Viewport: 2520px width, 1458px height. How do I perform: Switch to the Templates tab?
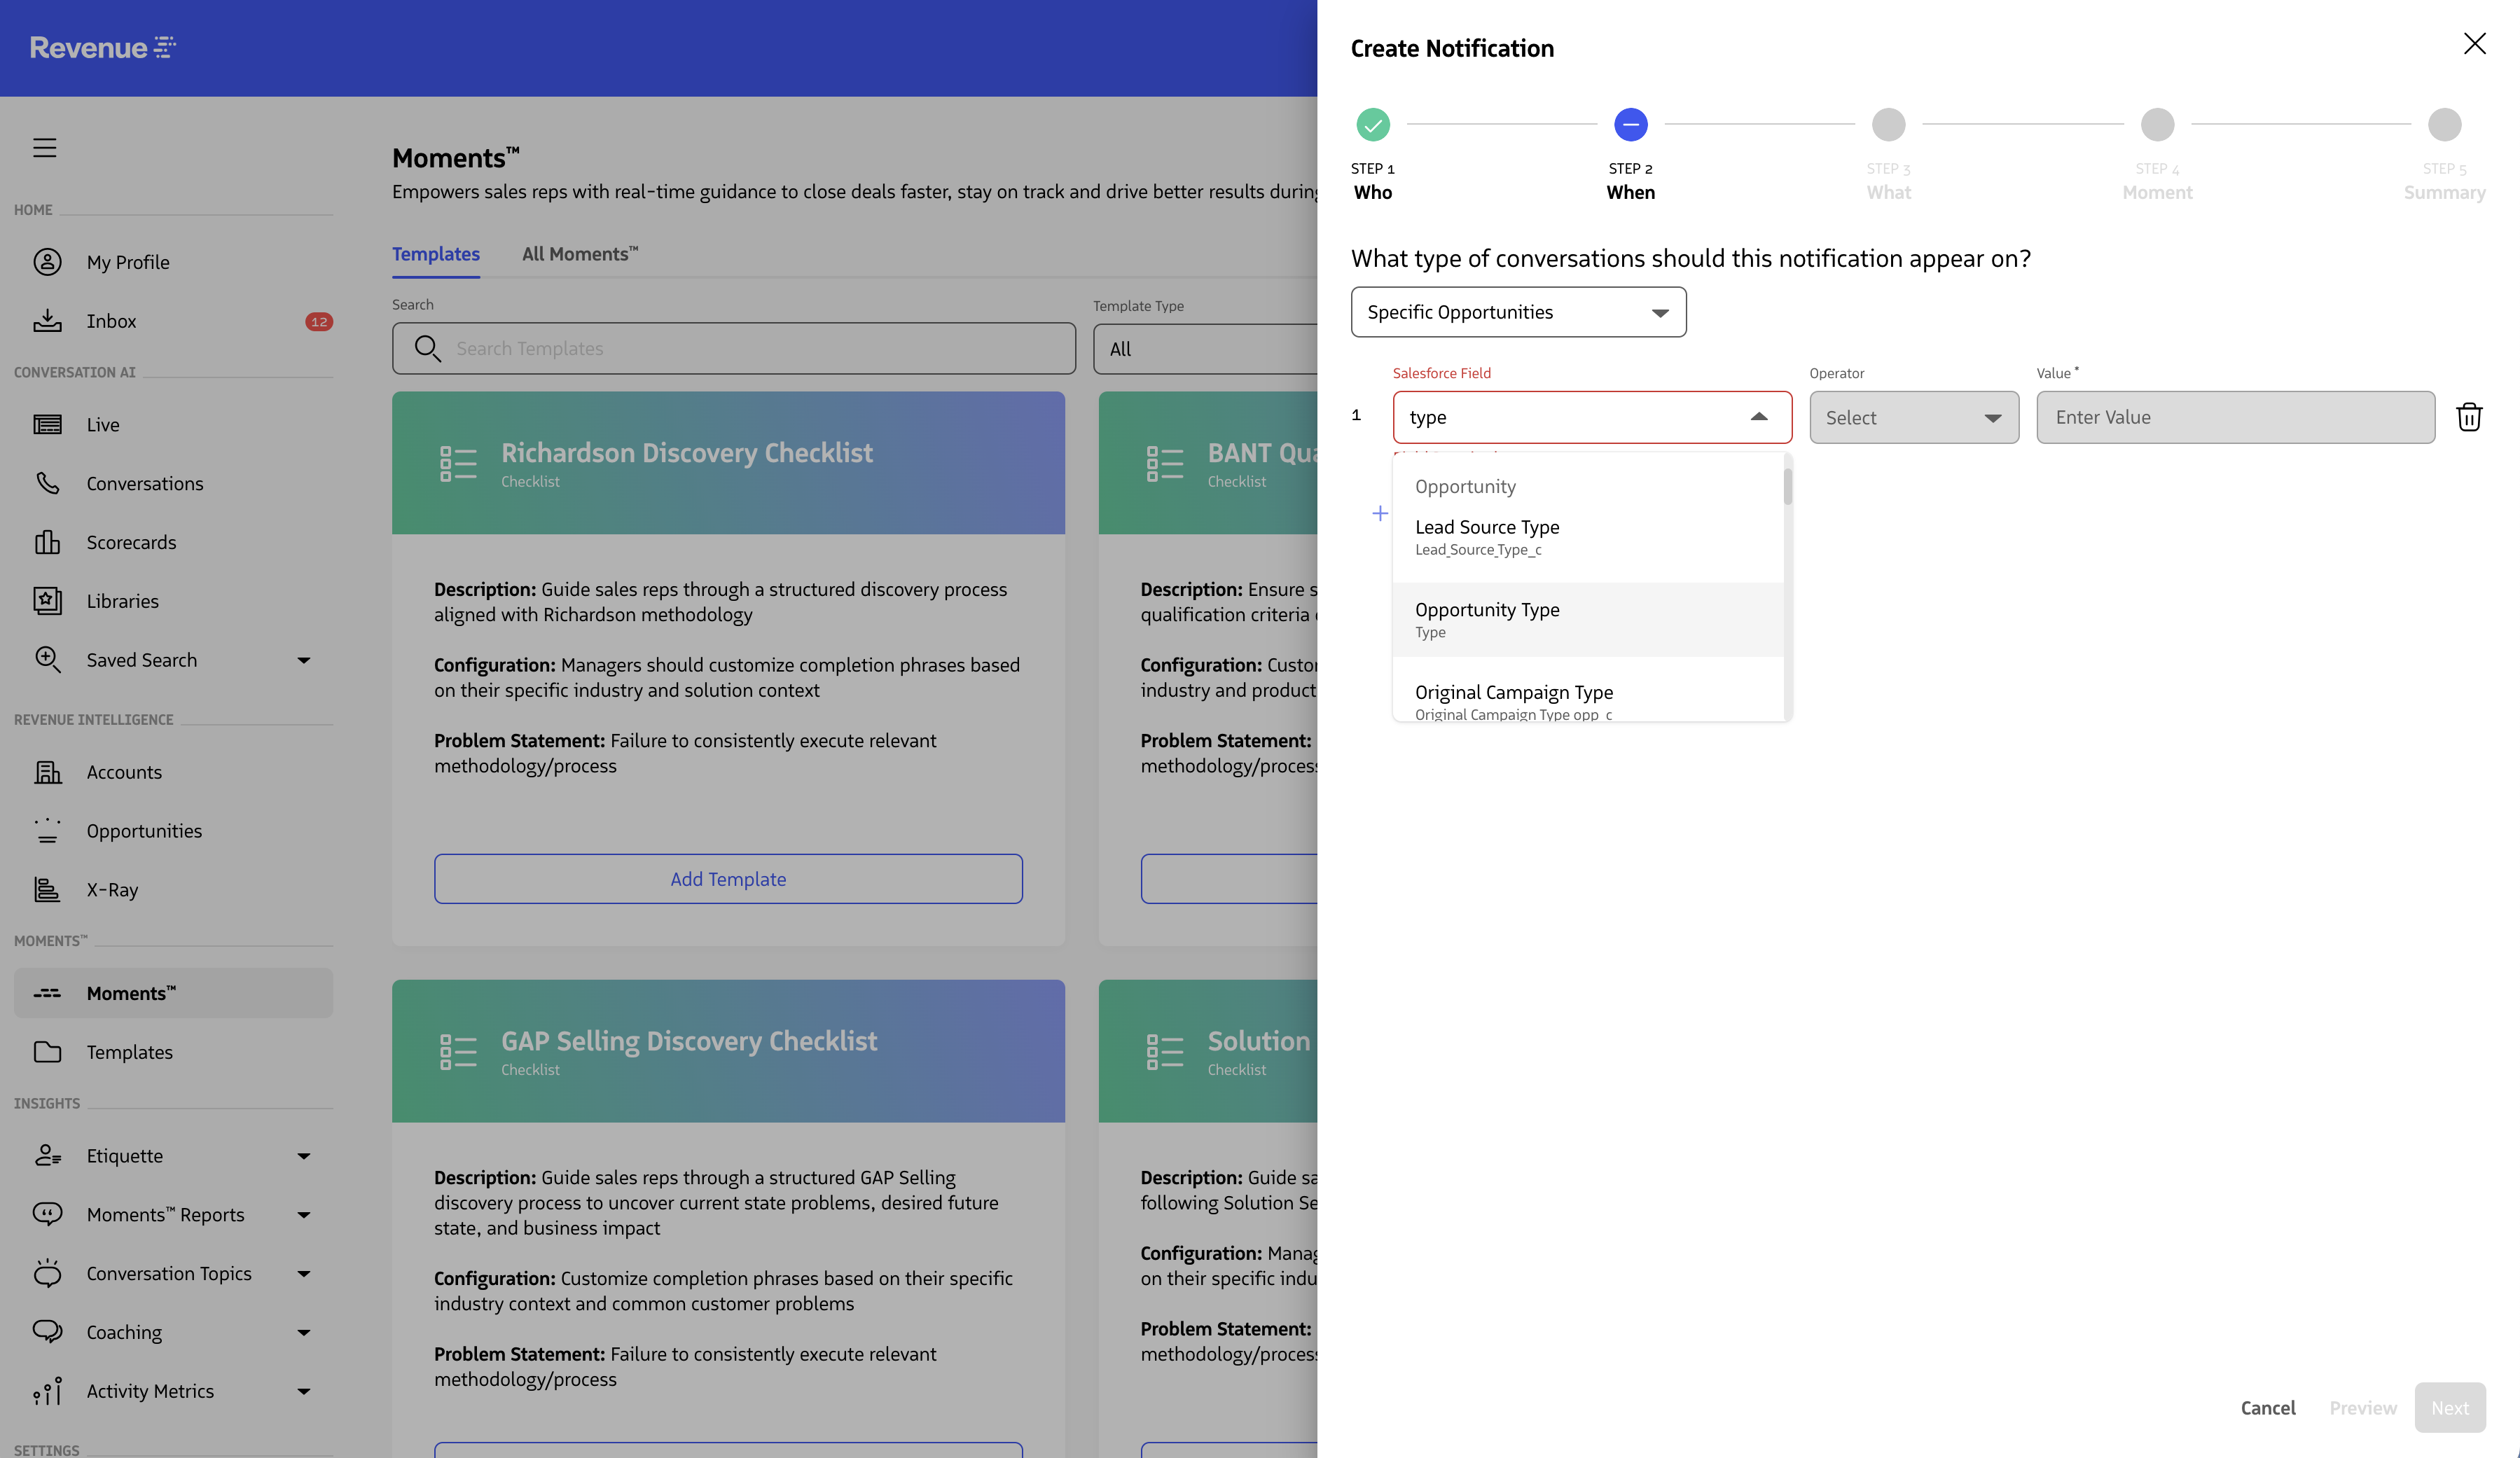pyautogui.click(x=436, y=254)
